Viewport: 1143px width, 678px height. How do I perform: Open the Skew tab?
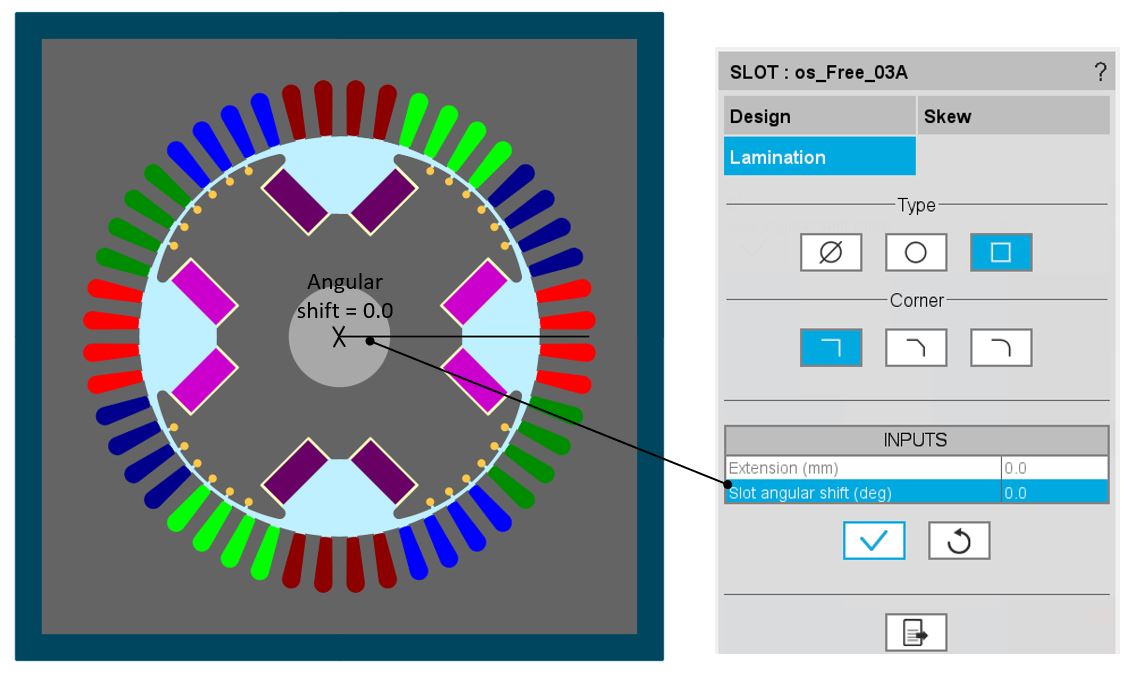point(1013,116)
